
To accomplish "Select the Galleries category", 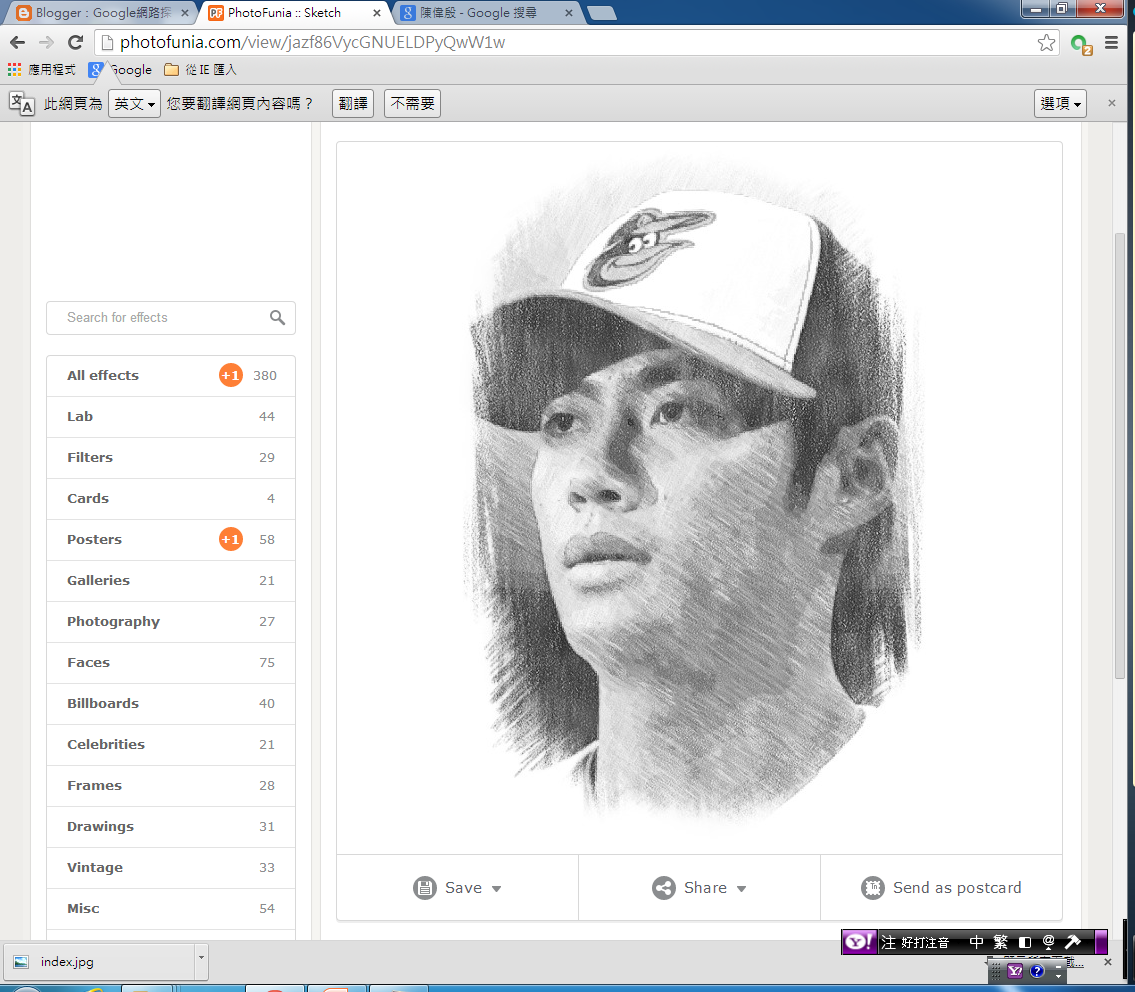I will tap(171, 581).
